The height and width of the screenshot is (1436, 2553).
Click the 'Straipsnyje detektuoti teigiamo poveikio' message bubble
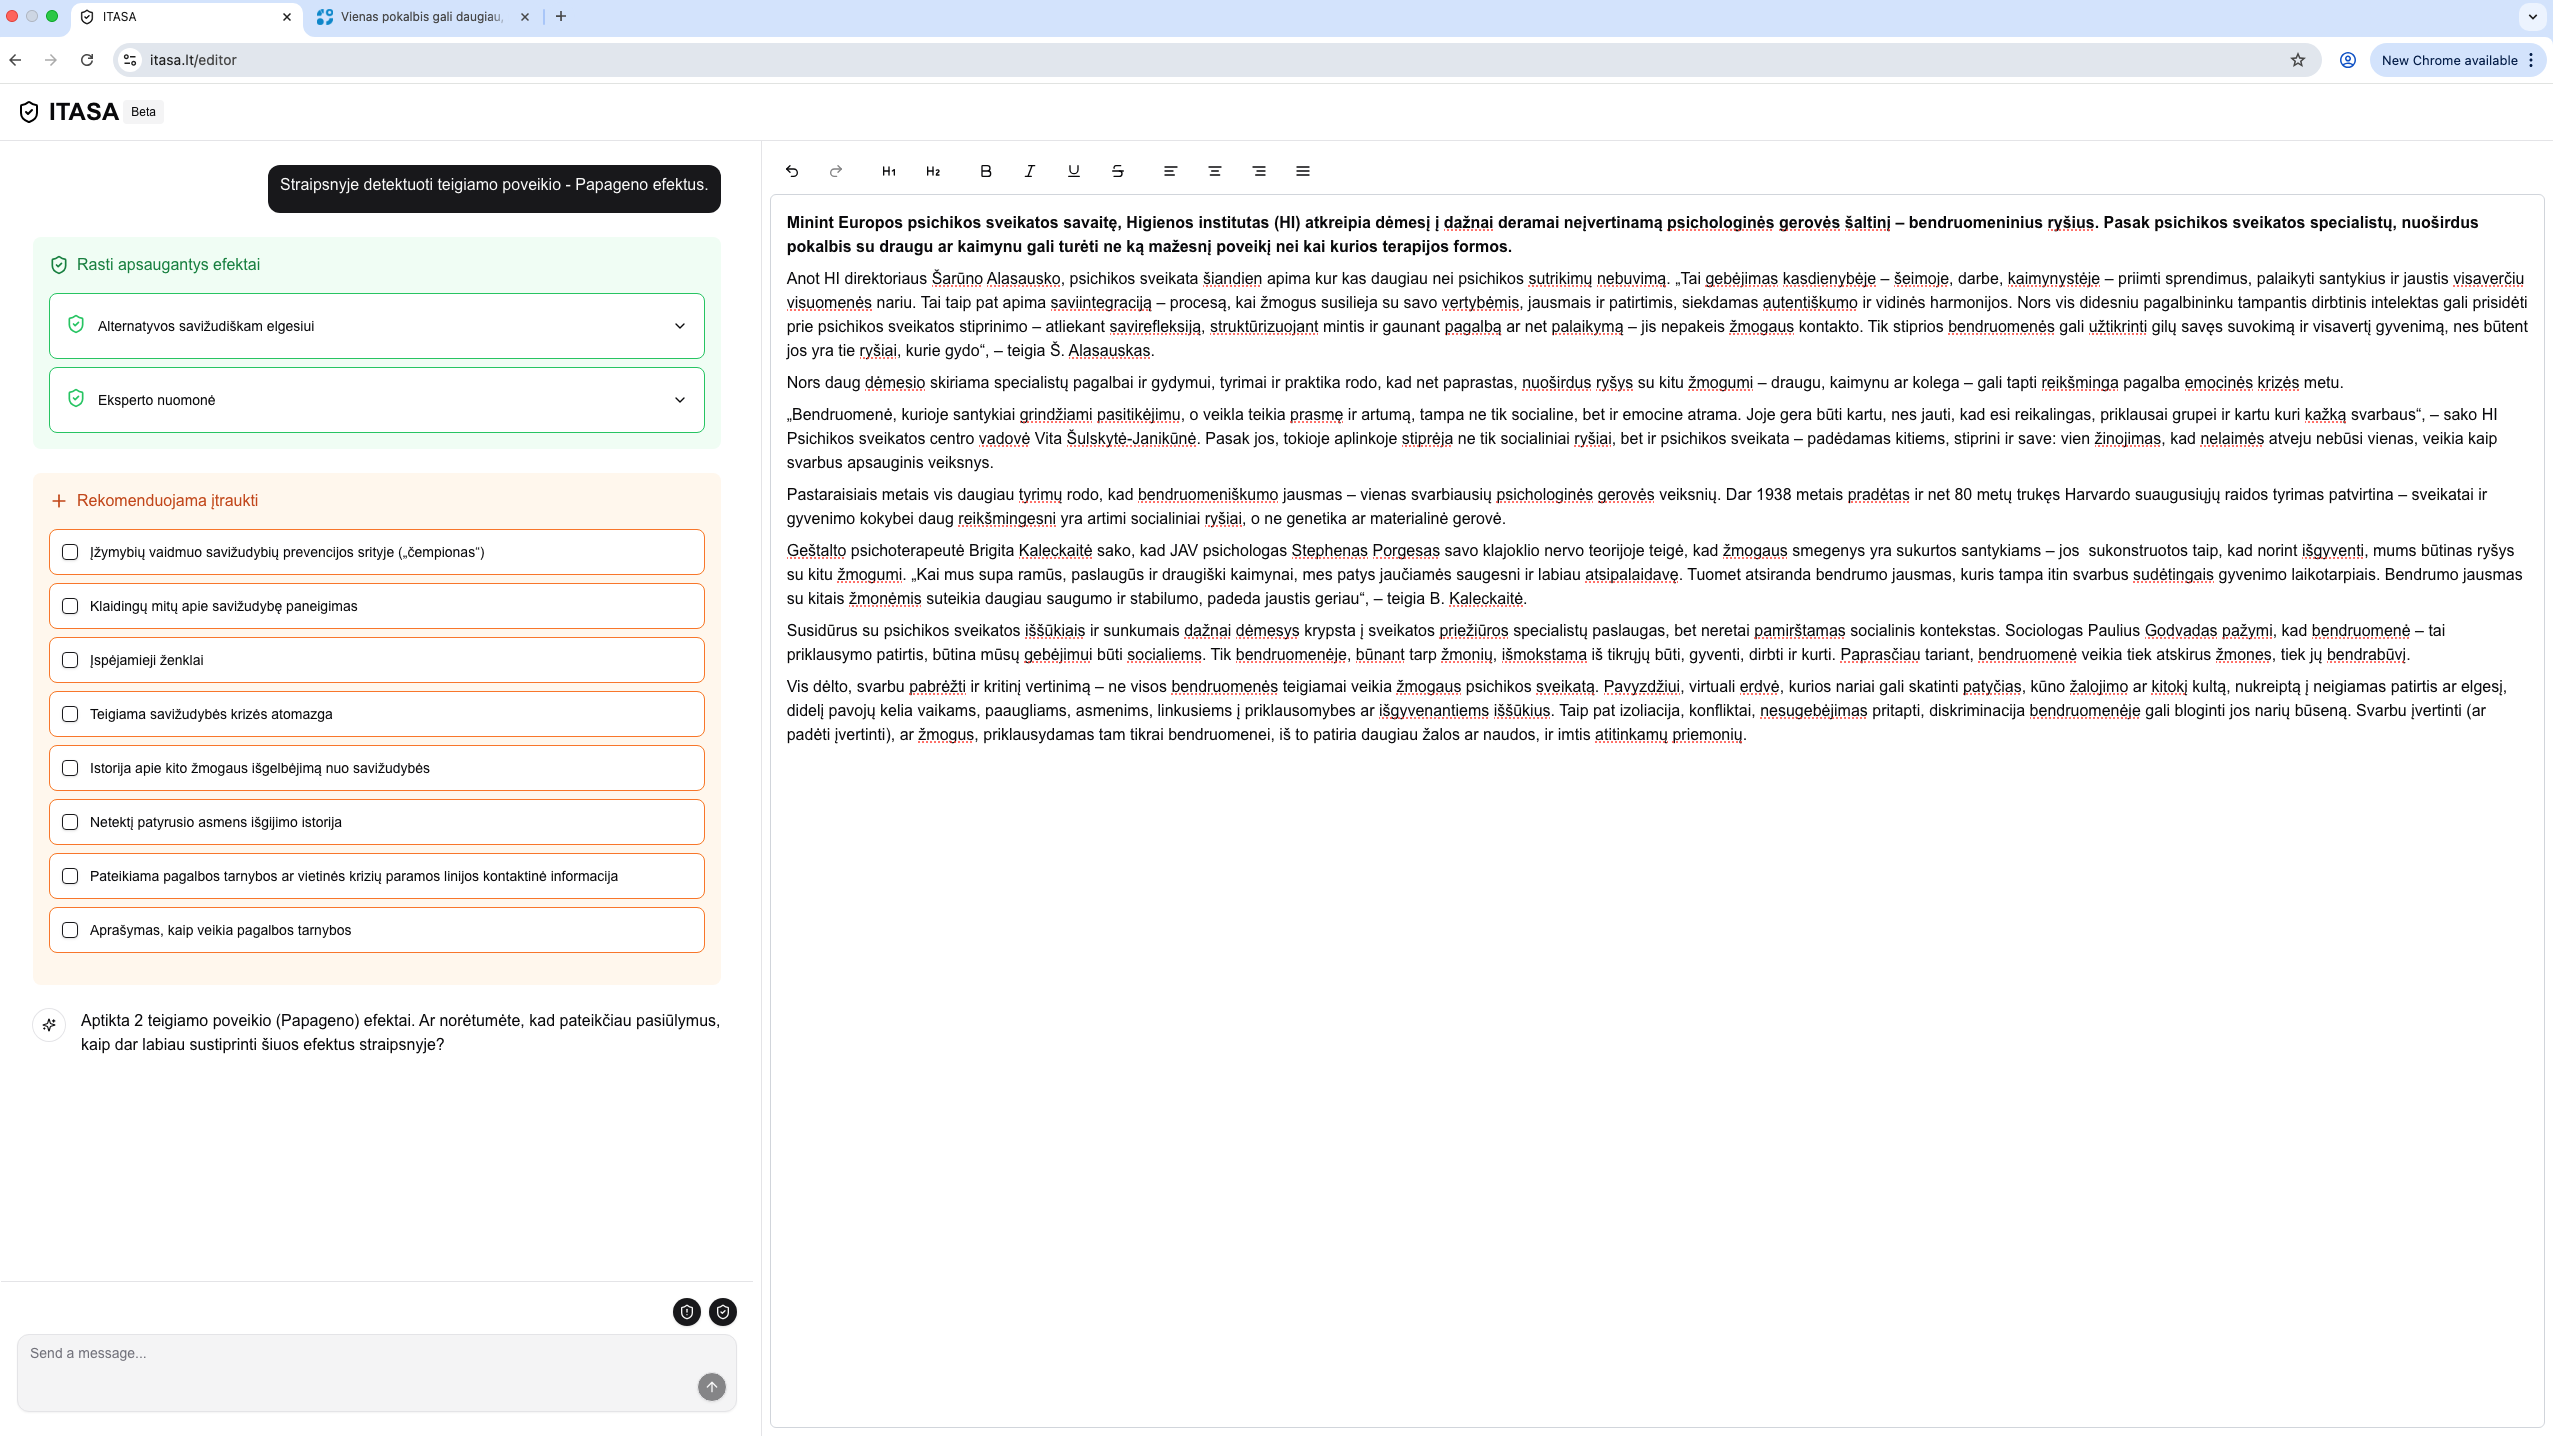(494, 188)
